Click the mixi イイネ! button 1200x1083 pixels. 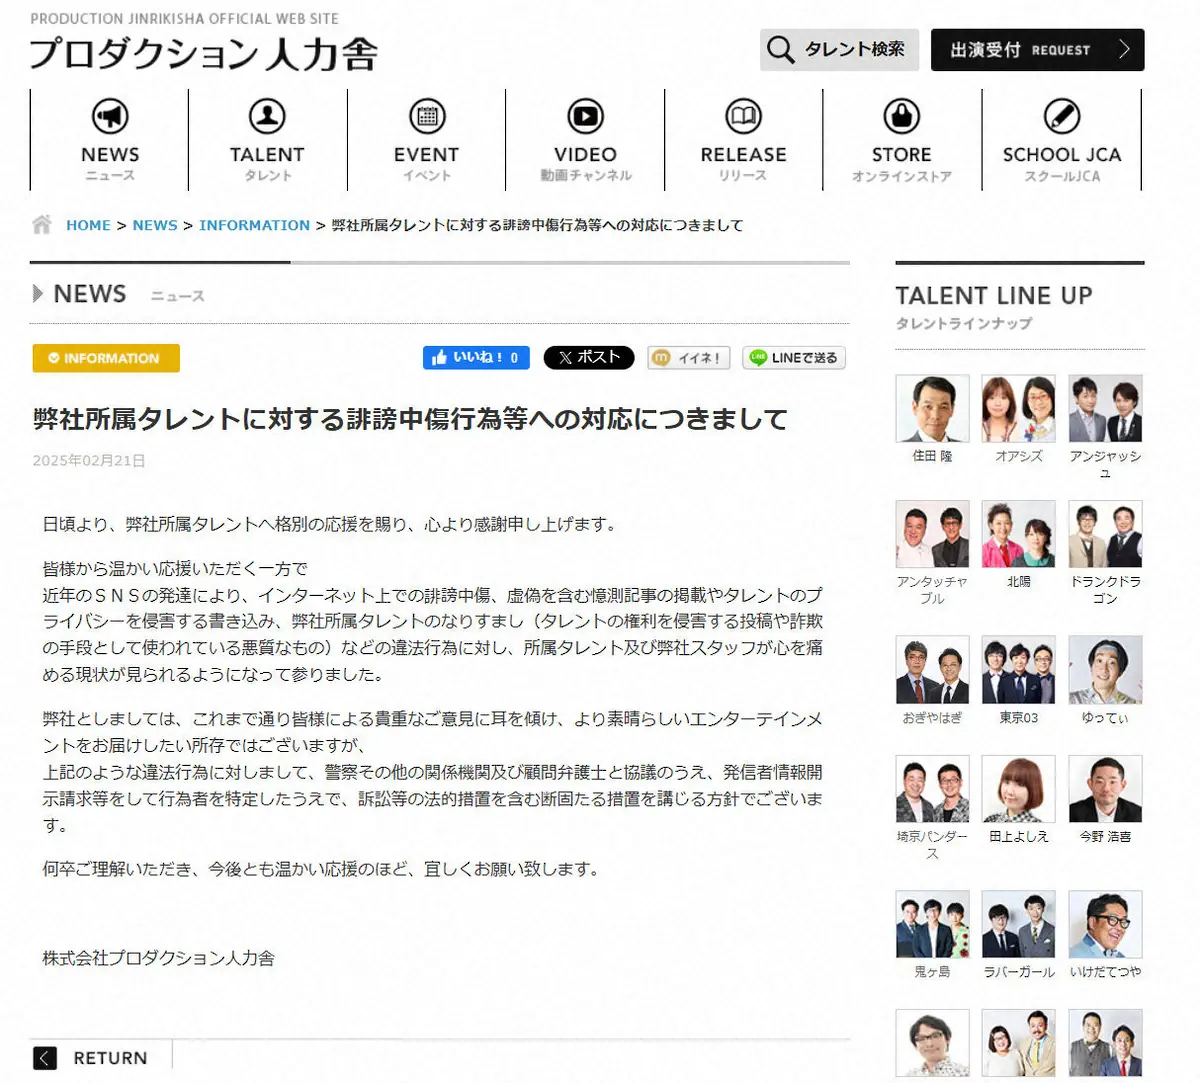tap(689, 358)
